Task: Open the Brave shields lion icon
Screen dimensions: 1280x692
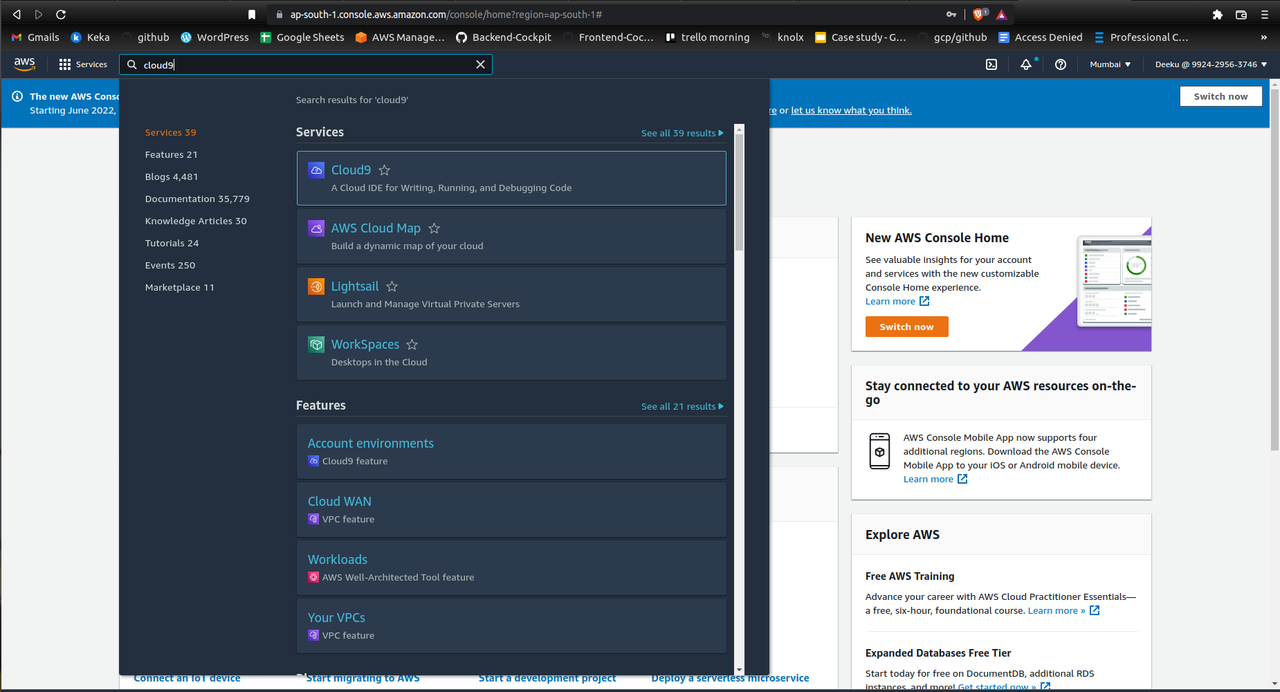Action: (x=979, y=14)
